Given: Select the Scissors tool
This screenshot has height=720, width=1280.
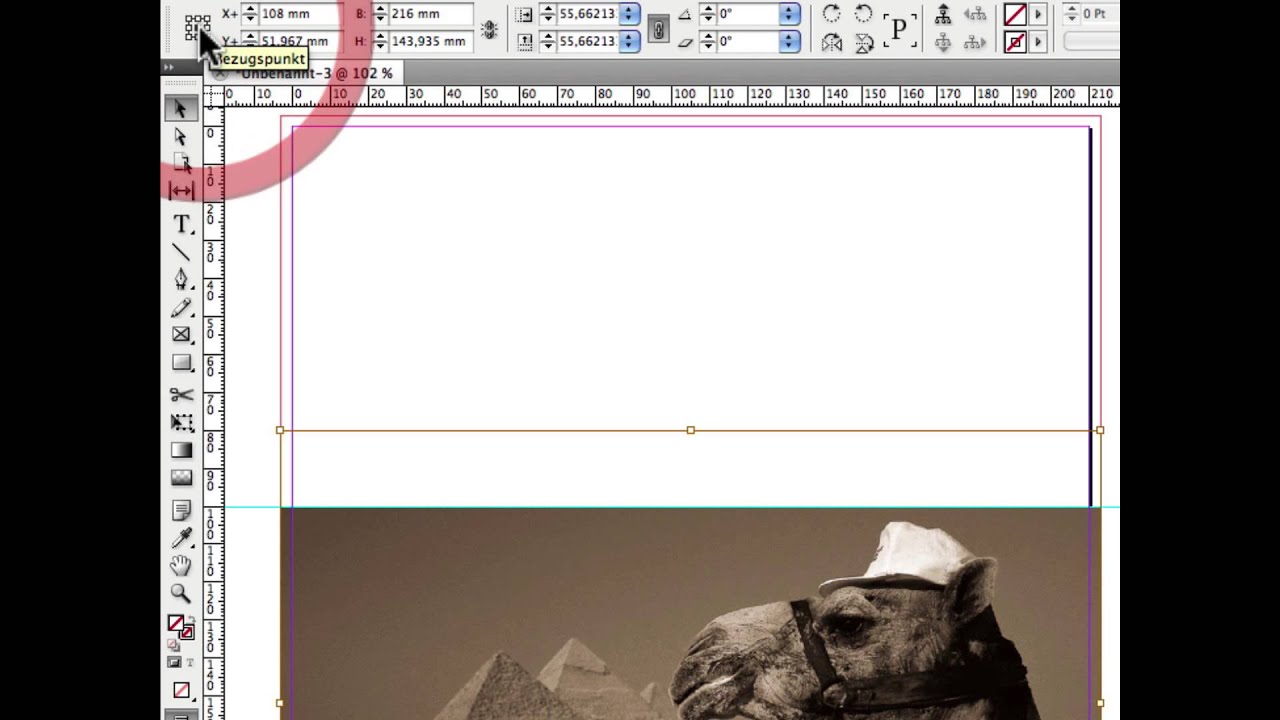Looking at the screenshot, I should (181, 395).
